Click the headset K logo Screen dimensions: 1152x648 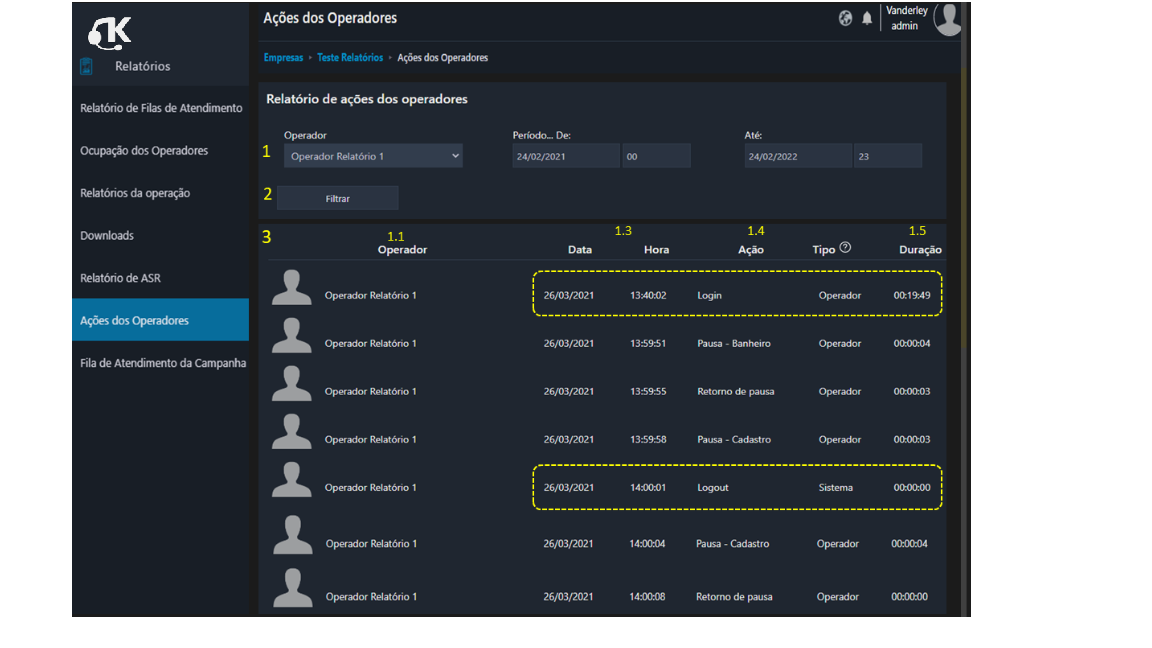coord(110,33)
